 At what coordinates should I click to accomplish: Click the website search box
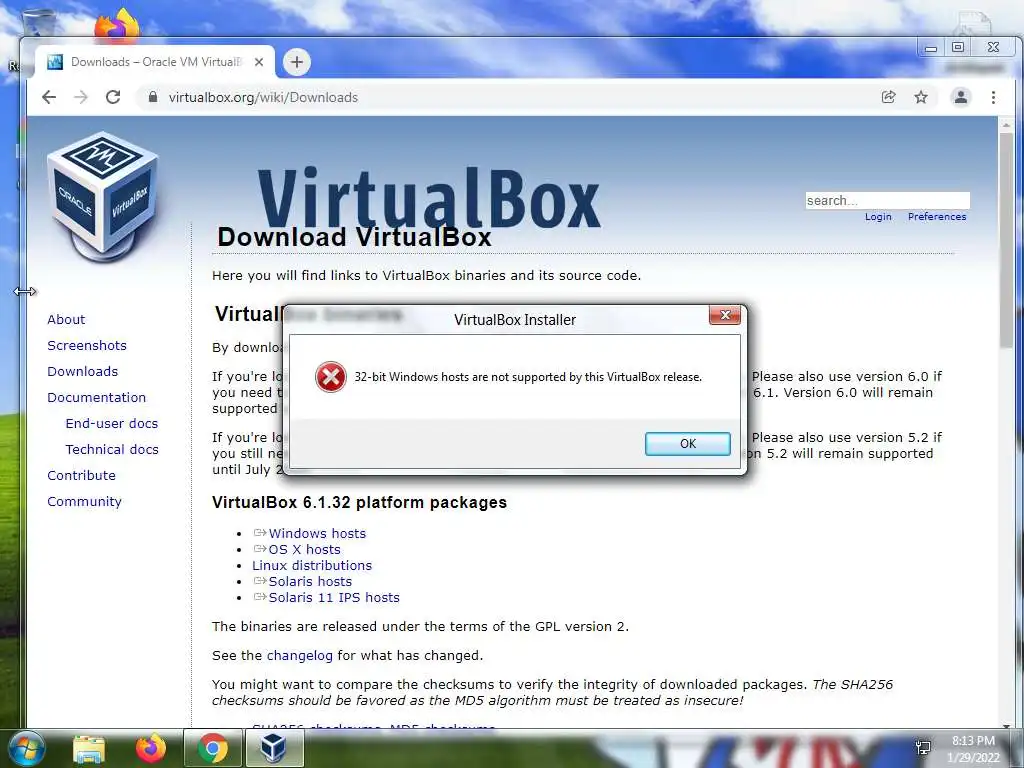click(x=888, y=200)
